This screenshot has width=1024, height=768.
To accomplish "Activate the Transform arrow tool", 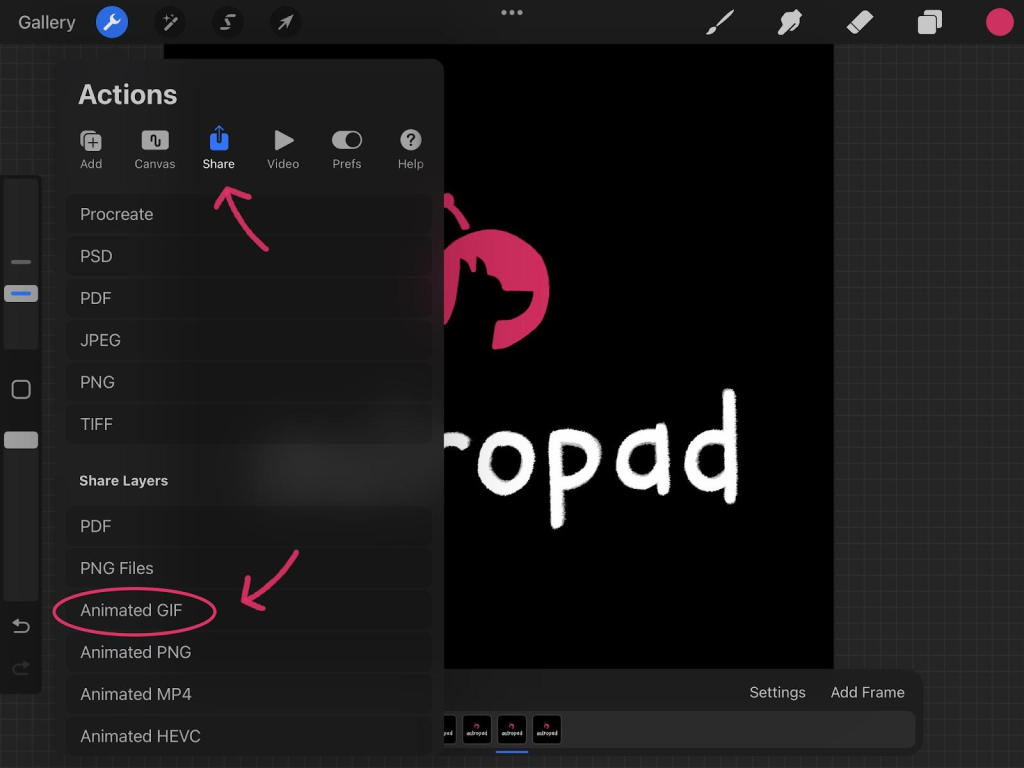I will (285, 22).
